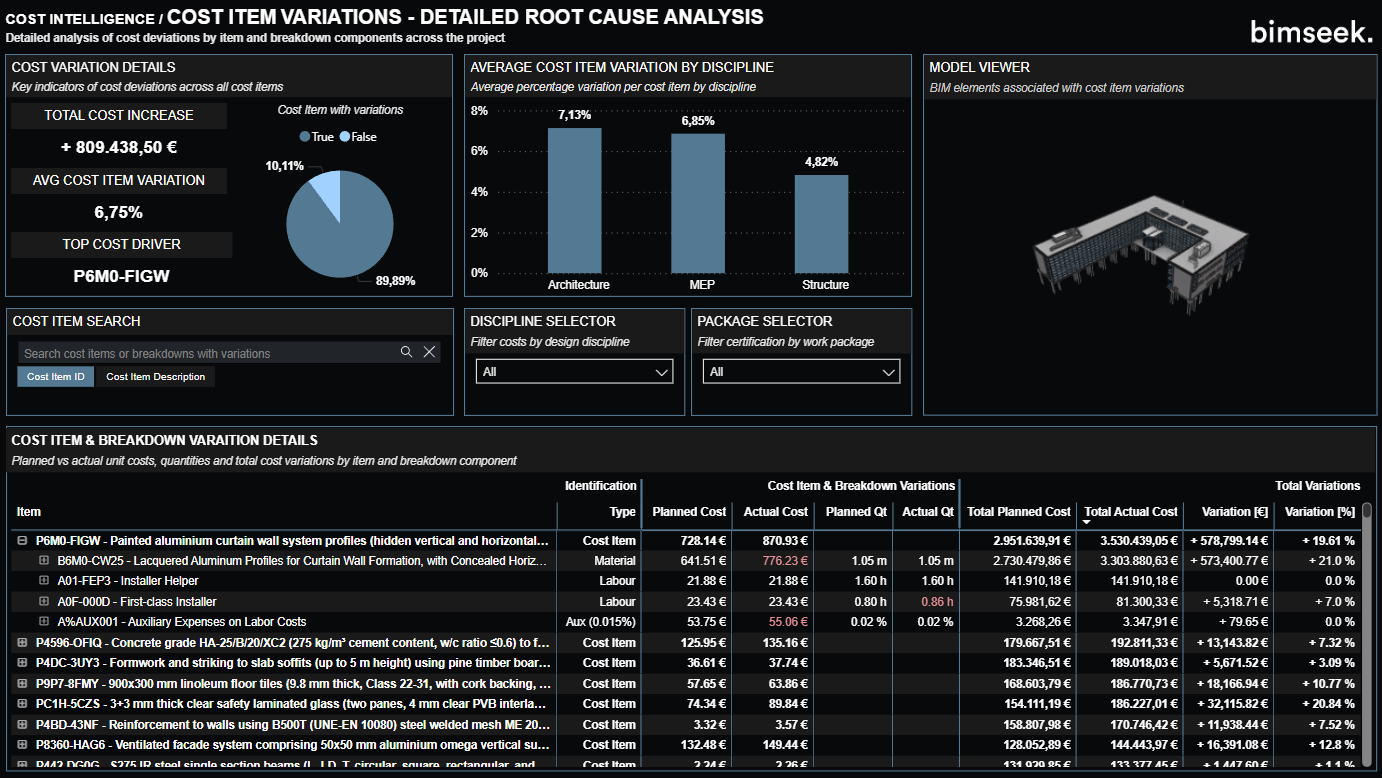Select the Architecture bar in the chart

(x=575, y=200)
